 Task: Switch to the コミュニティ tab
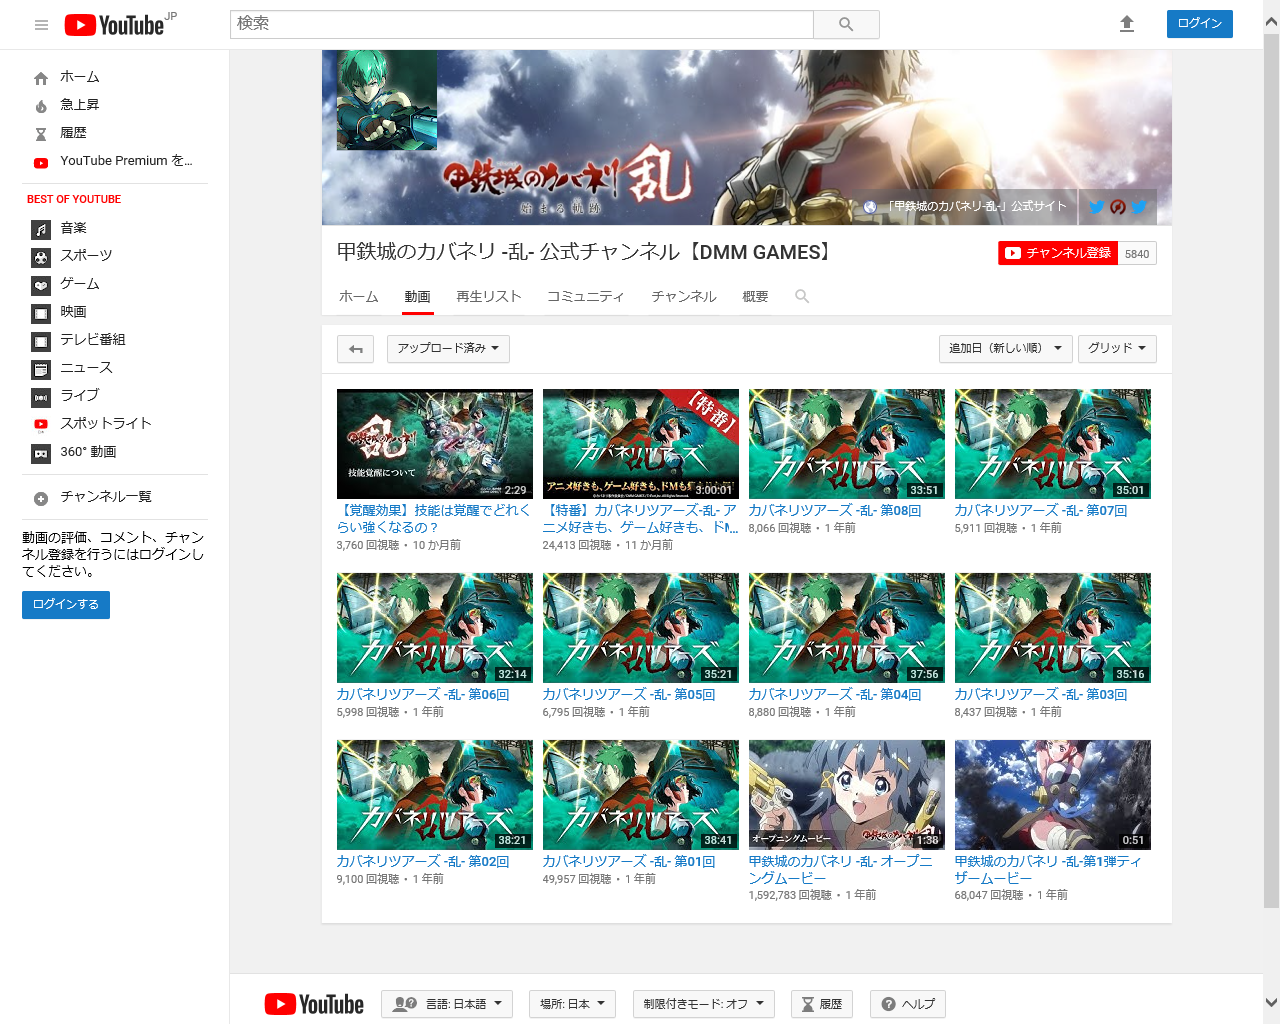[x=586, y=297]
